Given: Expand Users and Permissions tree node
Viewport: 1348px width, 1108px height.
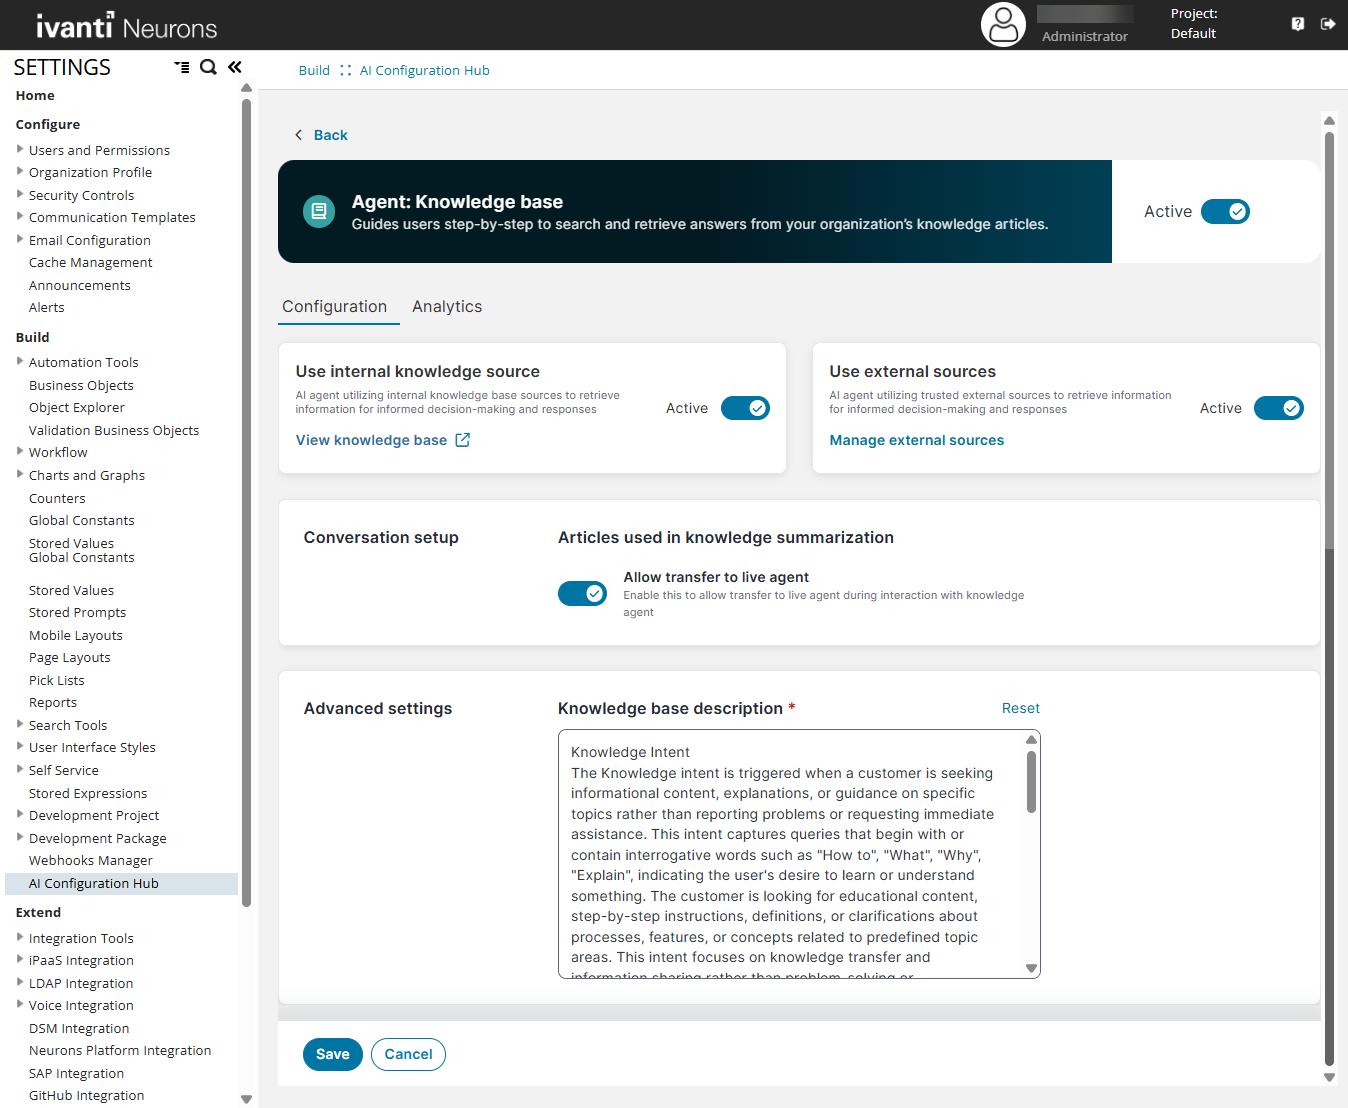Looking at the screenshot, I should 20,150.
